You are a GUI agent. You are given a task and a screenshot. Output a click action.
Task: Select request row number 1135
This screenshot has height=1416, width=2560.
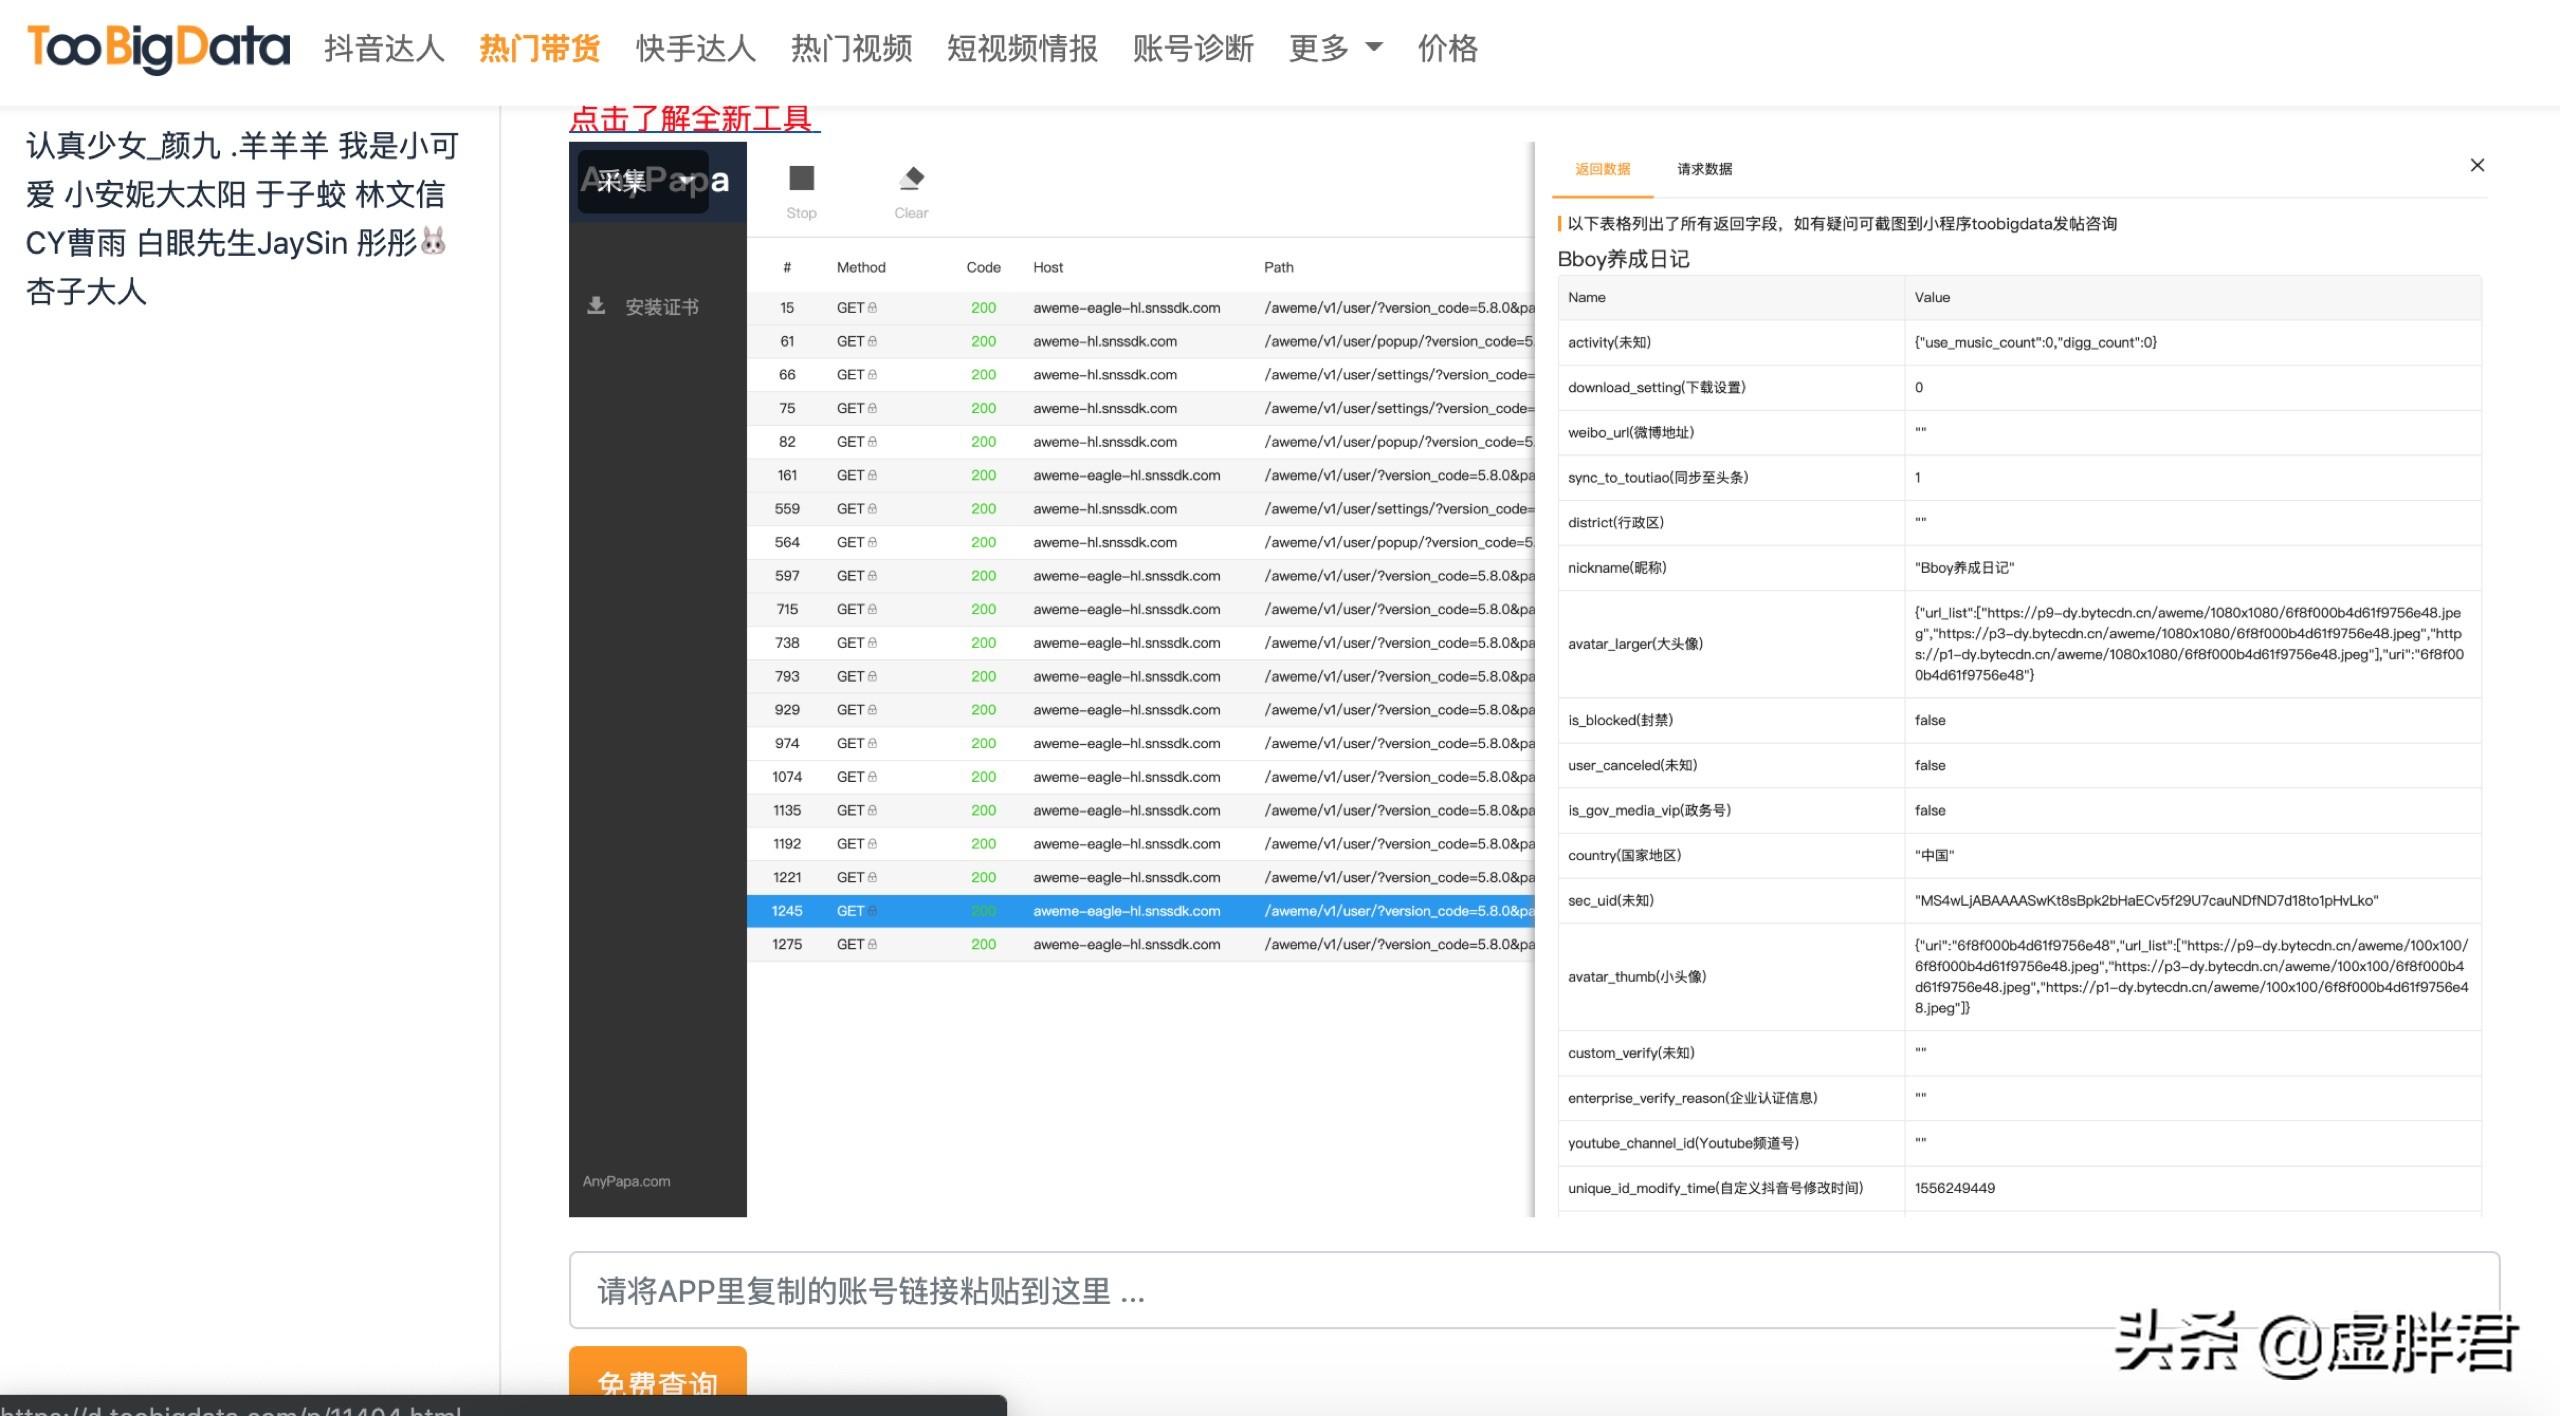[x=1140, y=810]
